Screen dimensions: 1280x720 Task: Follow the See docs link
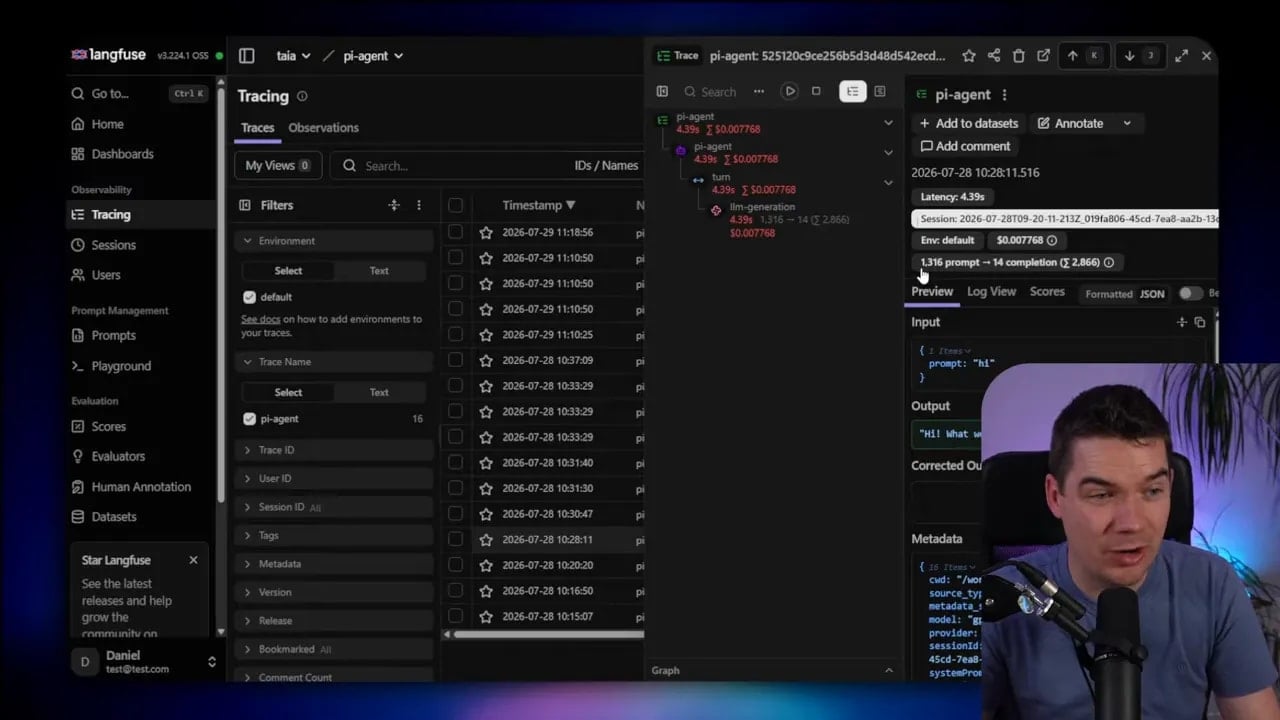coord(261,319)
